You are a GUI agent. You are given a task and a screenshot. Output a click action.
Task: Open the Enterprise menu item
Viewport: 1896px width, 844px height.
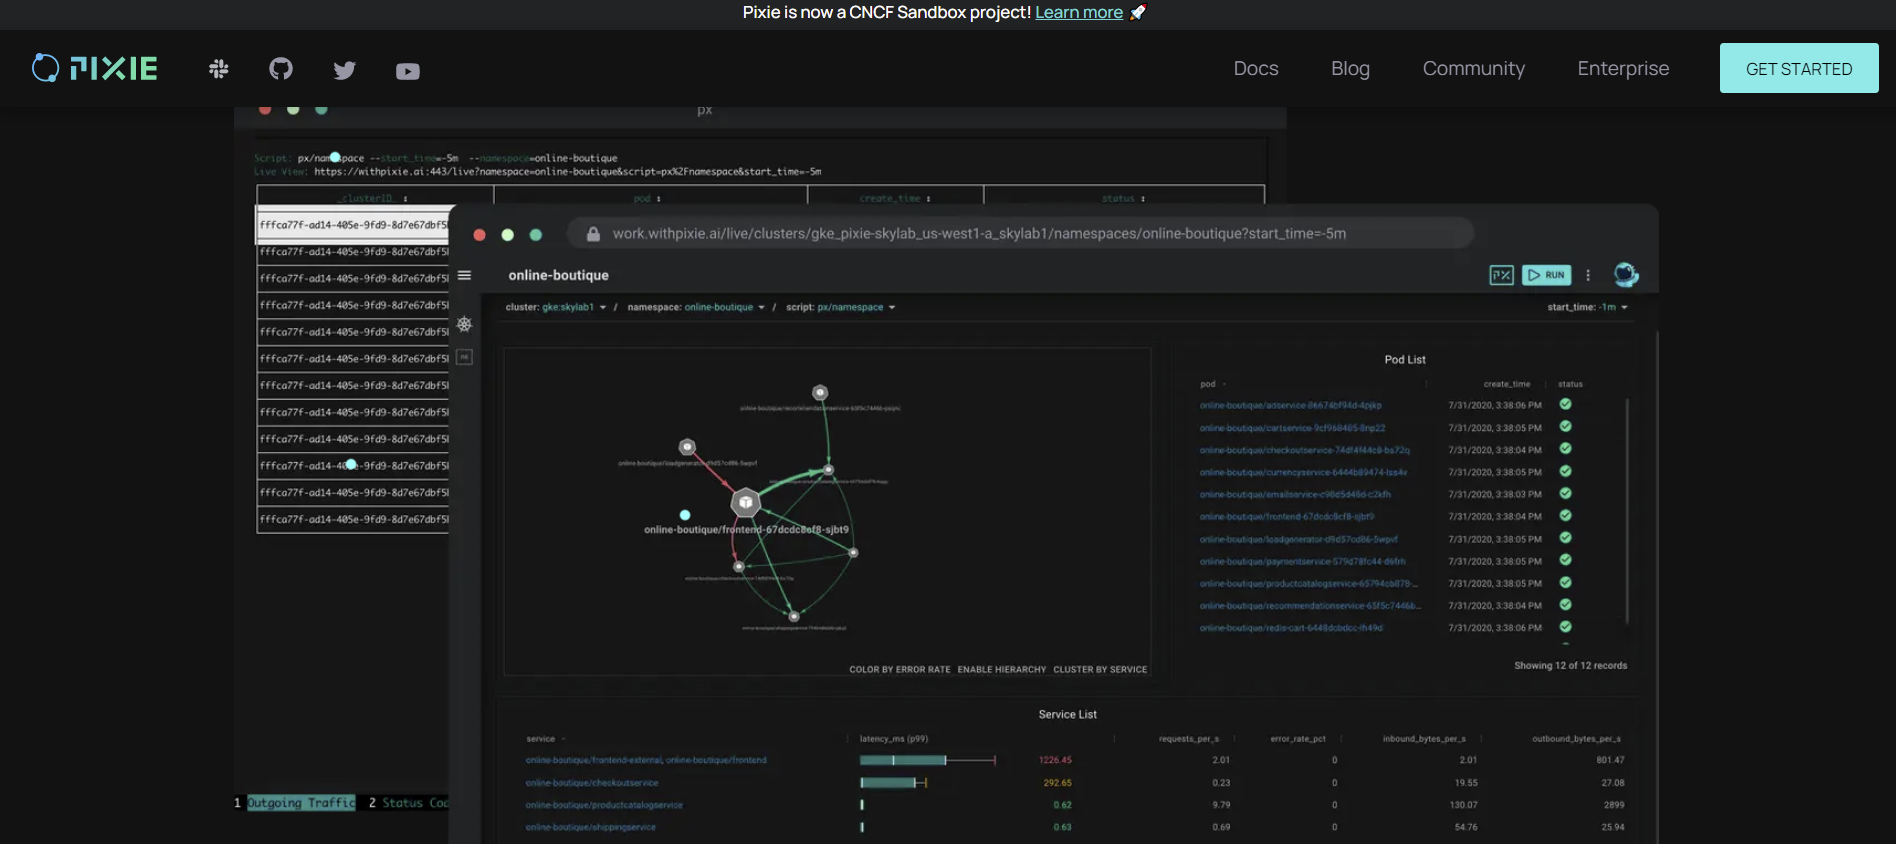click(1623, 68)
